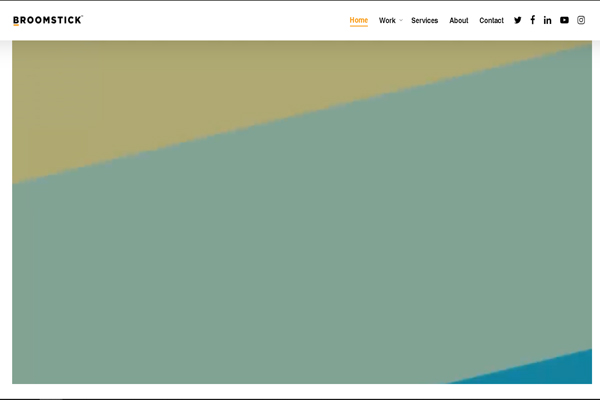Navigate to the About page
600x400 pixels.
click(458, 20)
